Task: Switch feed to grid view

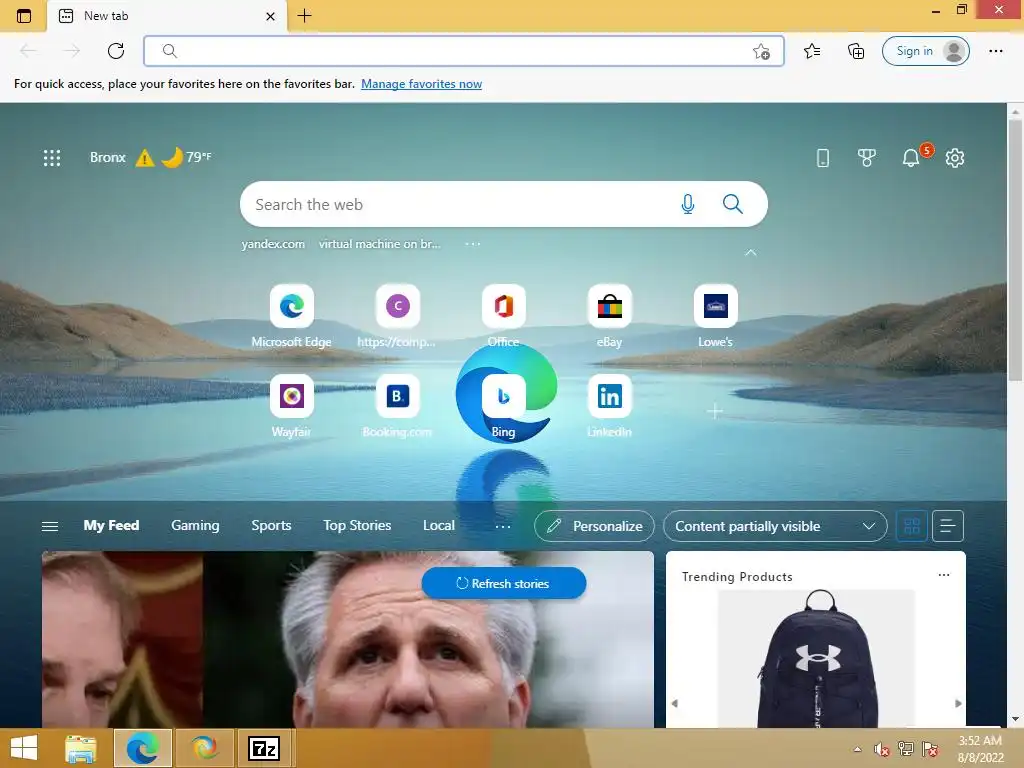Action: pyautogui.click(x=912, y=526)
